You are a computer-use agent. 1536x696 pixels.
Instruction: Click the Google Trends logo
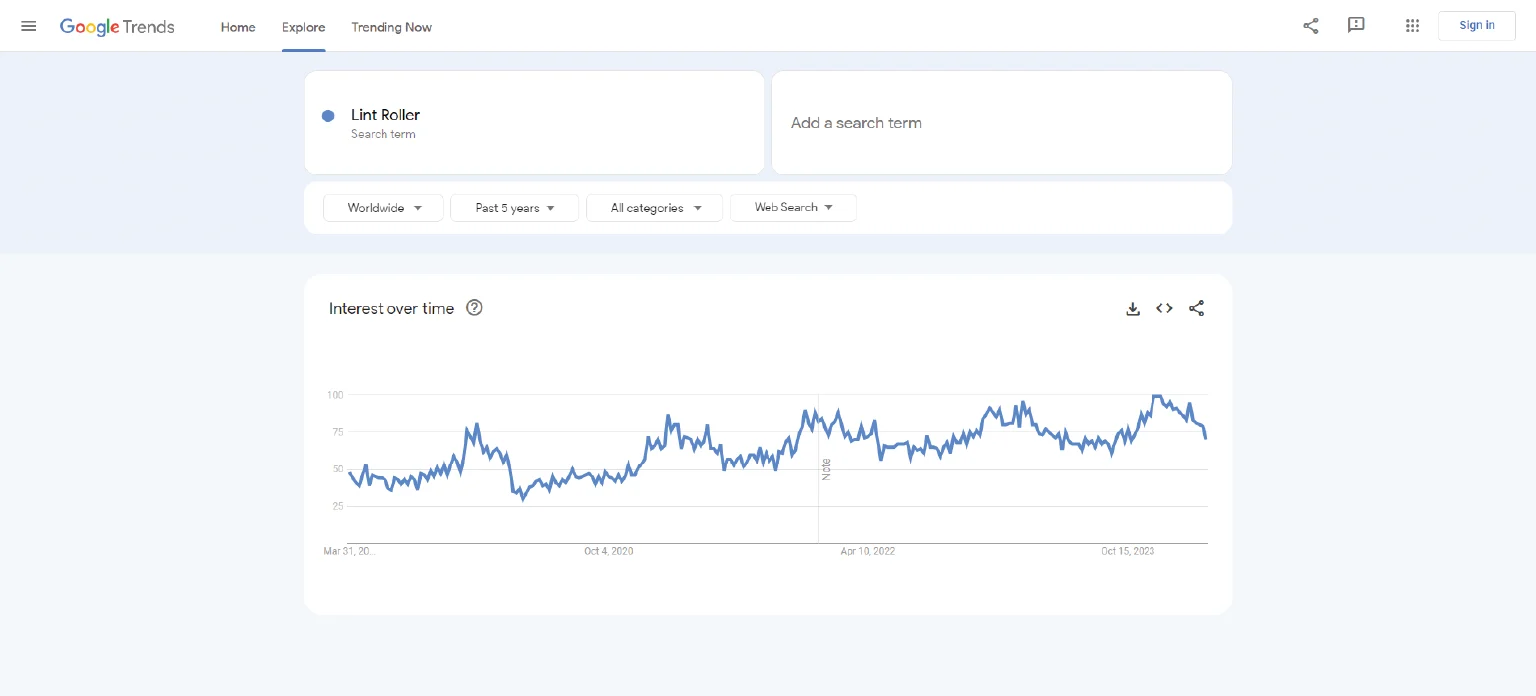click(117, 27)
